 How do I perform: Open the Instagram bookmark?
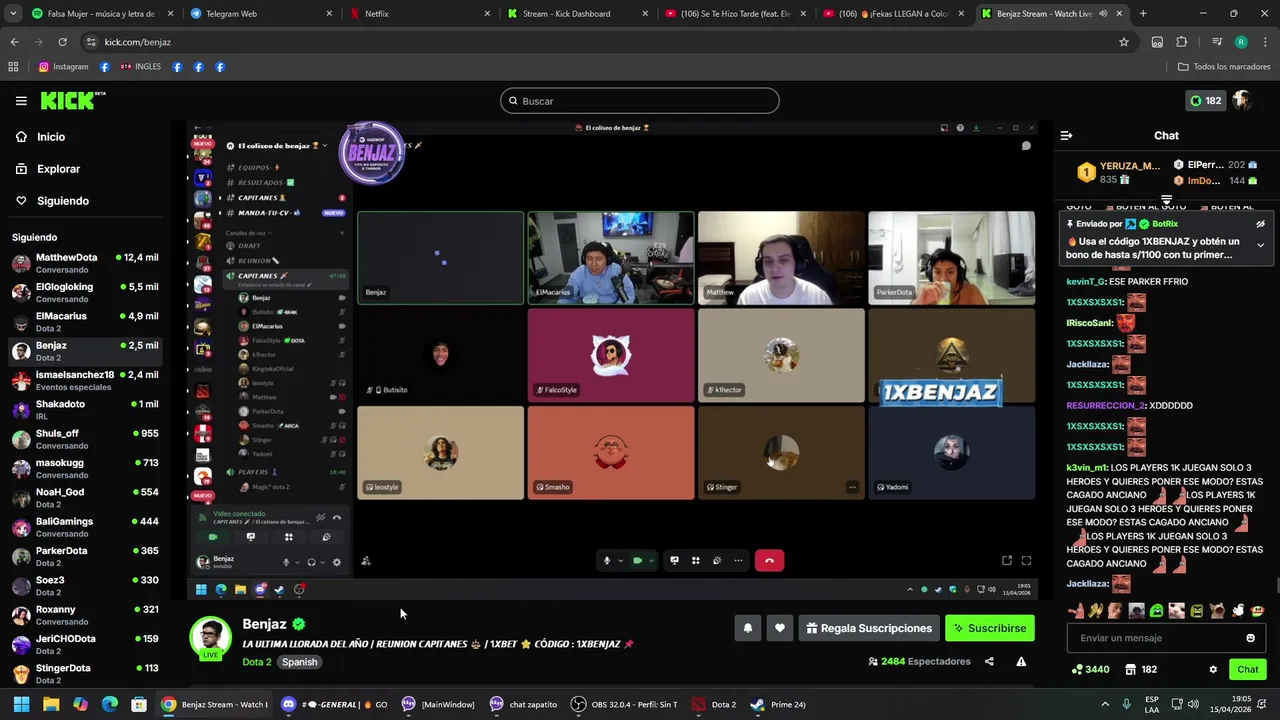(64, 67)
